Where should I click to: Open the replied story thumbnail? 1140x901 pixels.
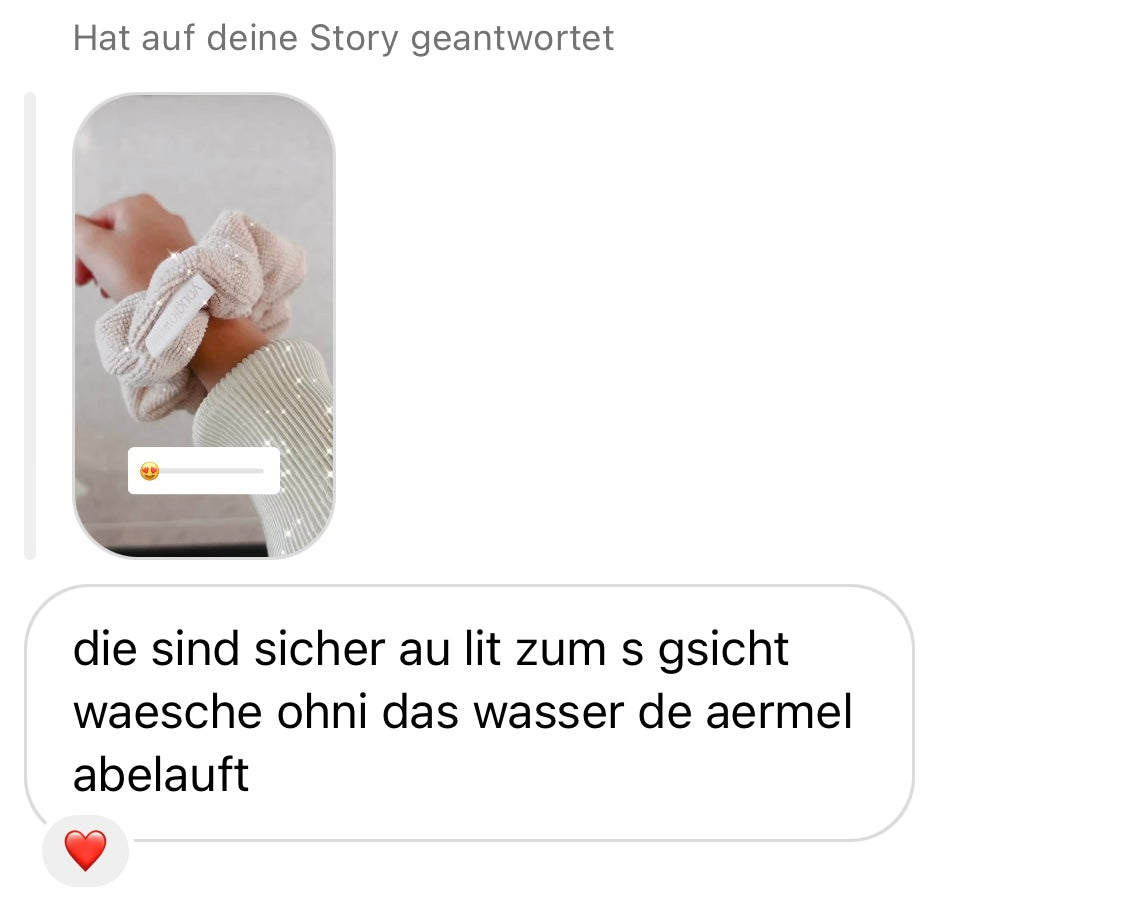[204, 326]
